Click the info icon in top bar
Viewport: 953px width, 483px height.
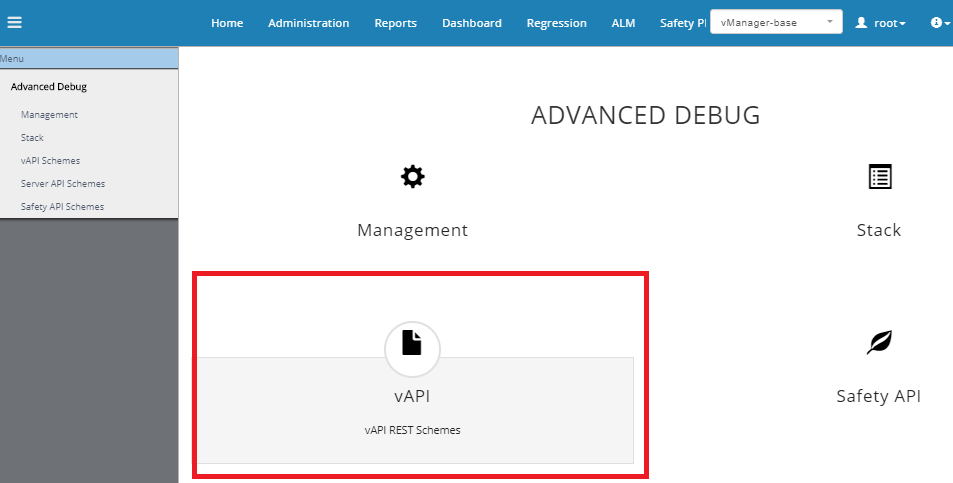coord(936,22)
